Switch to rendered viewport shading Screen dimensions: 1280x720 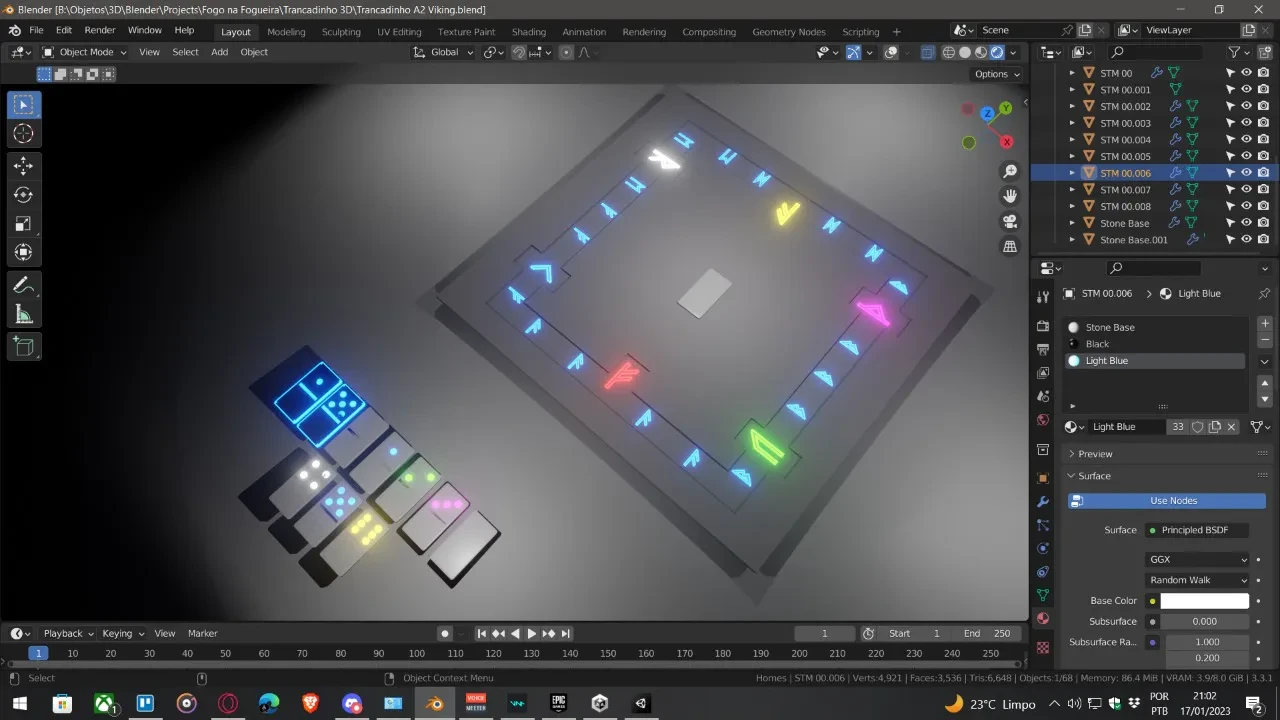click(997, 52)
